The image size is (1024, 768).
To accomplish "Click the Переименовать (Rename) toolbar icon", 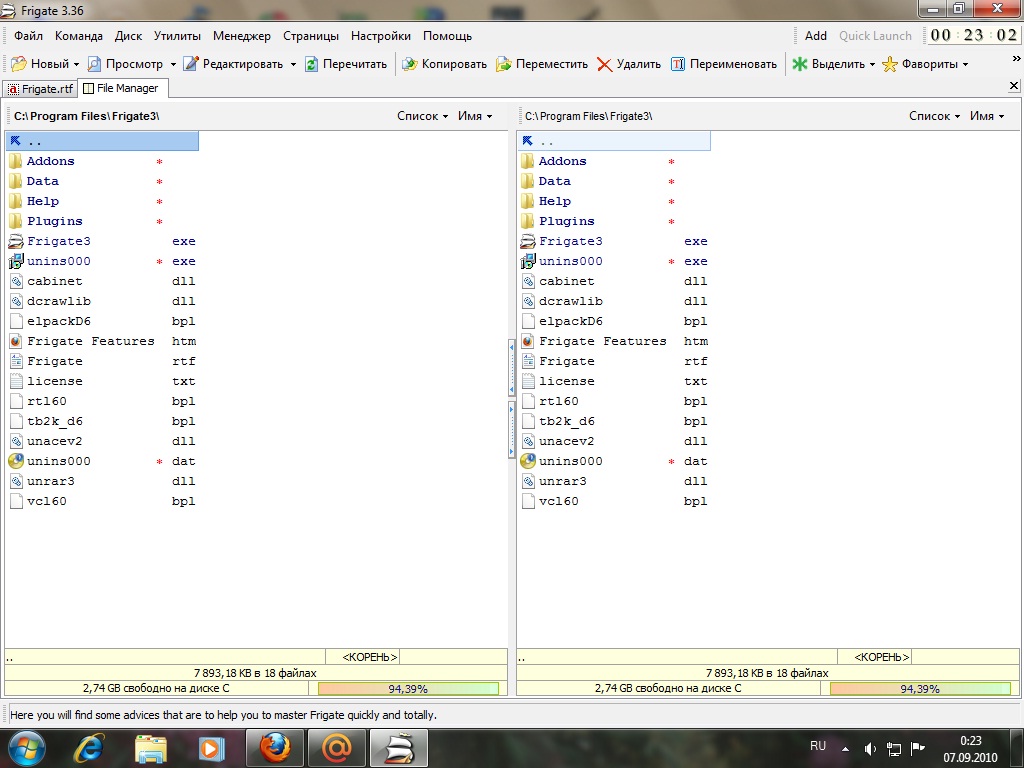I will click(x=678, y=64).
